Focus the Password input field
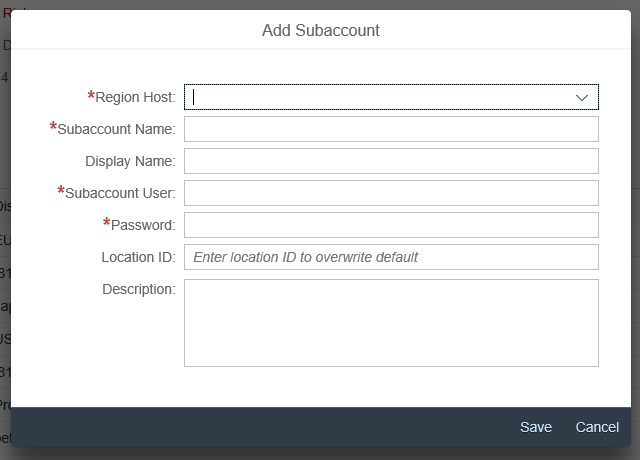The image size is (640, 460). pyautogui.click(x=391, y=225)
